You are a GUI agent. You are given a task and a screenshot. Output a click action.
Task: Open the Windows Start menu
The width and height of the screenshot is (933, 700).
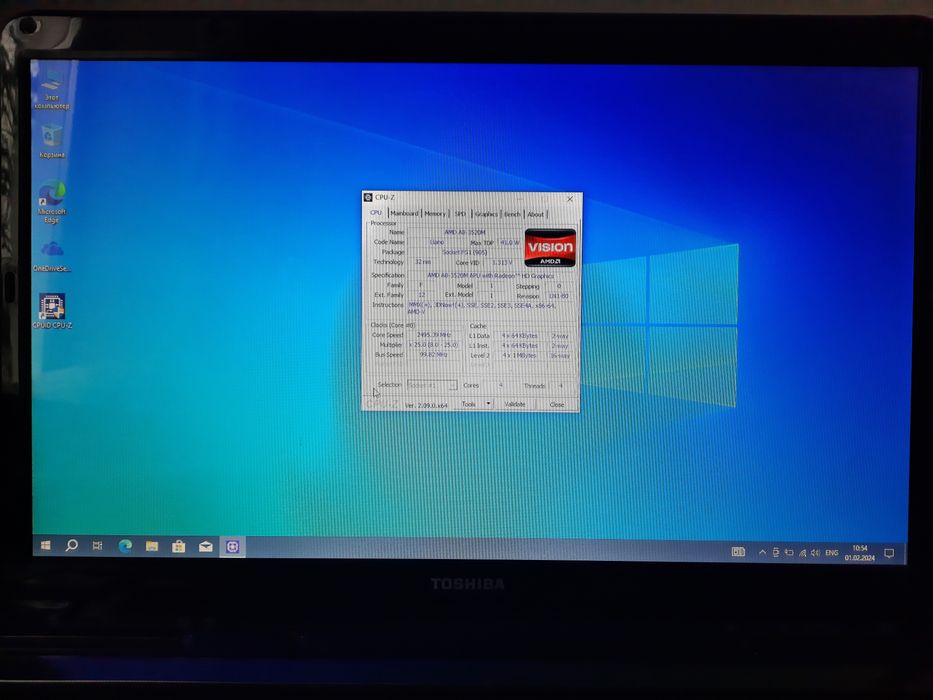[x=45, y=545]
